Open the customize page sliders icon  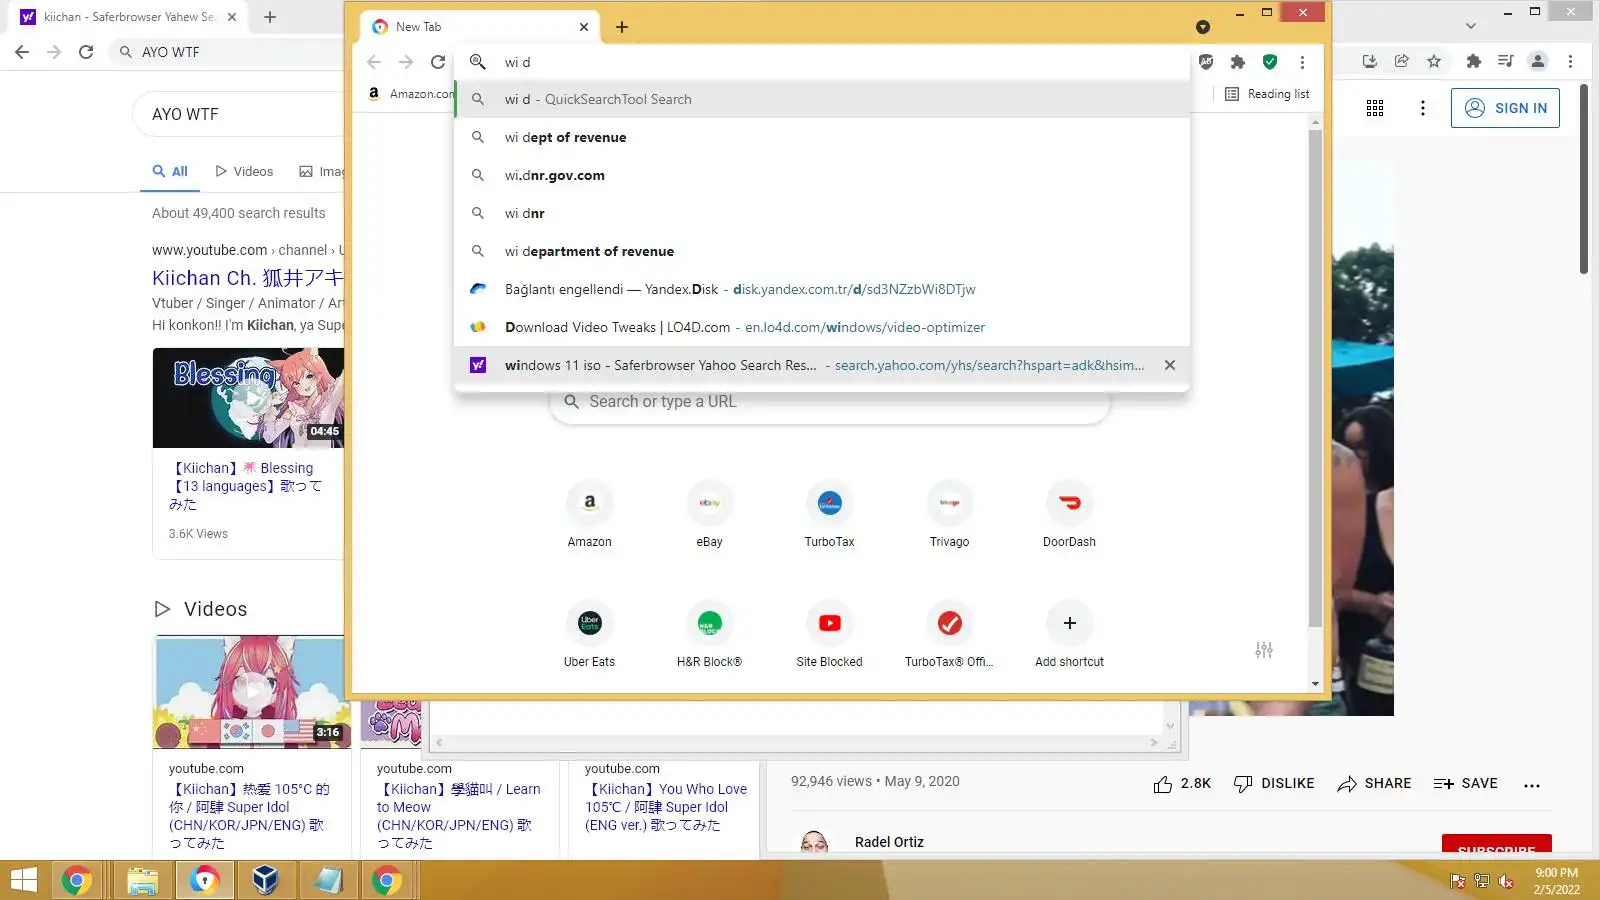pyautogui.click(x=1264, y=650)
